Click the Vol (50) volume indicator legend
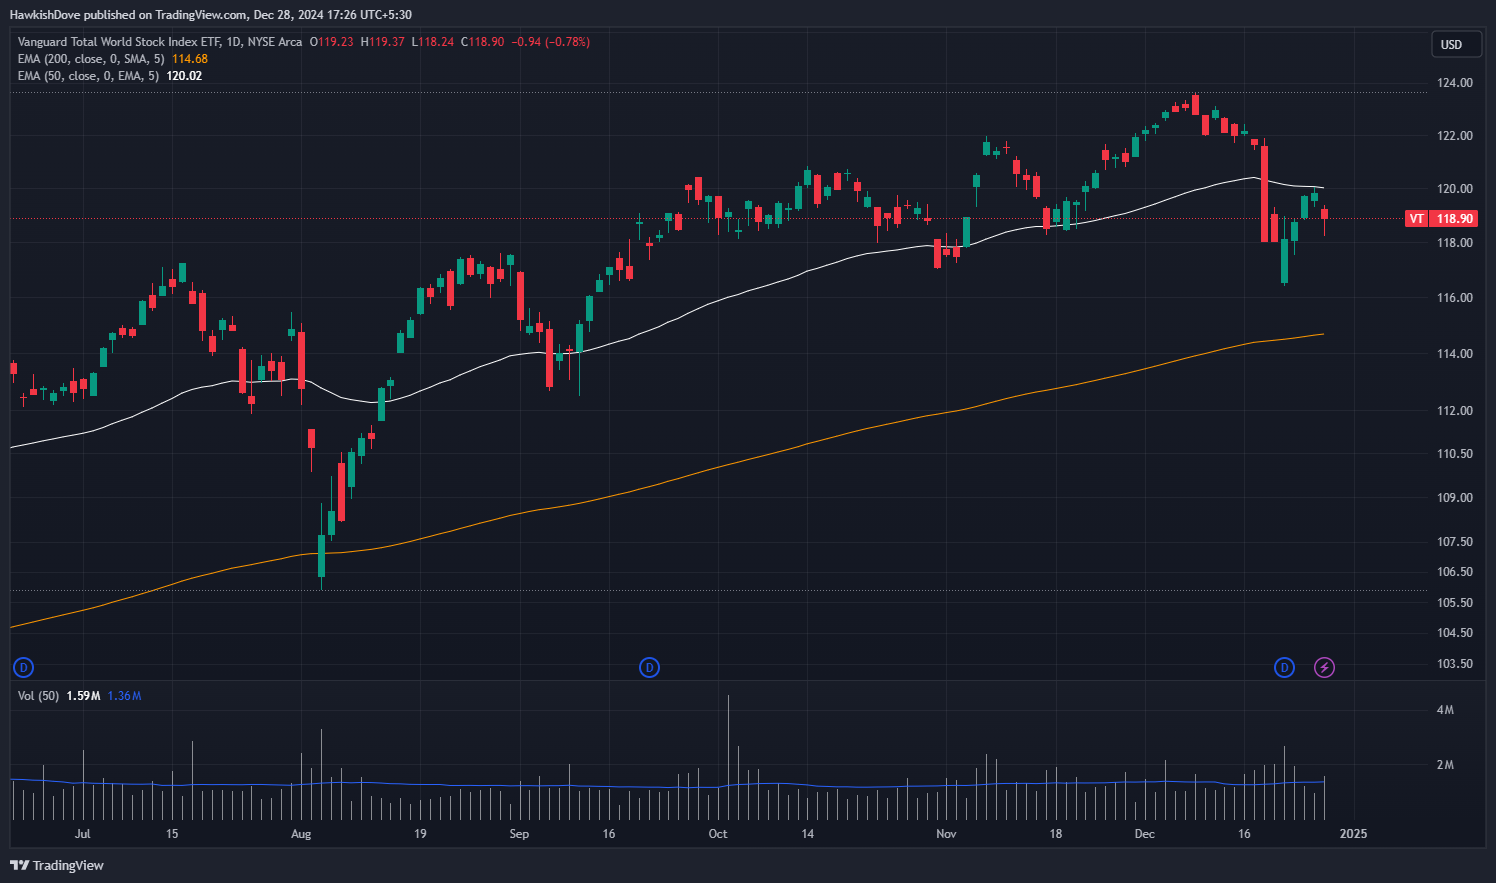 tap(38, 695)
